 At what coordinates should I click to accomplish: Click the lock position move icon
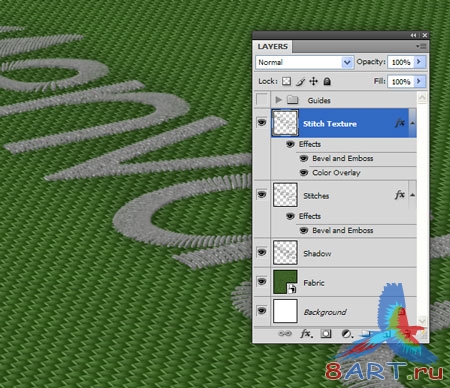click(313, 81)
